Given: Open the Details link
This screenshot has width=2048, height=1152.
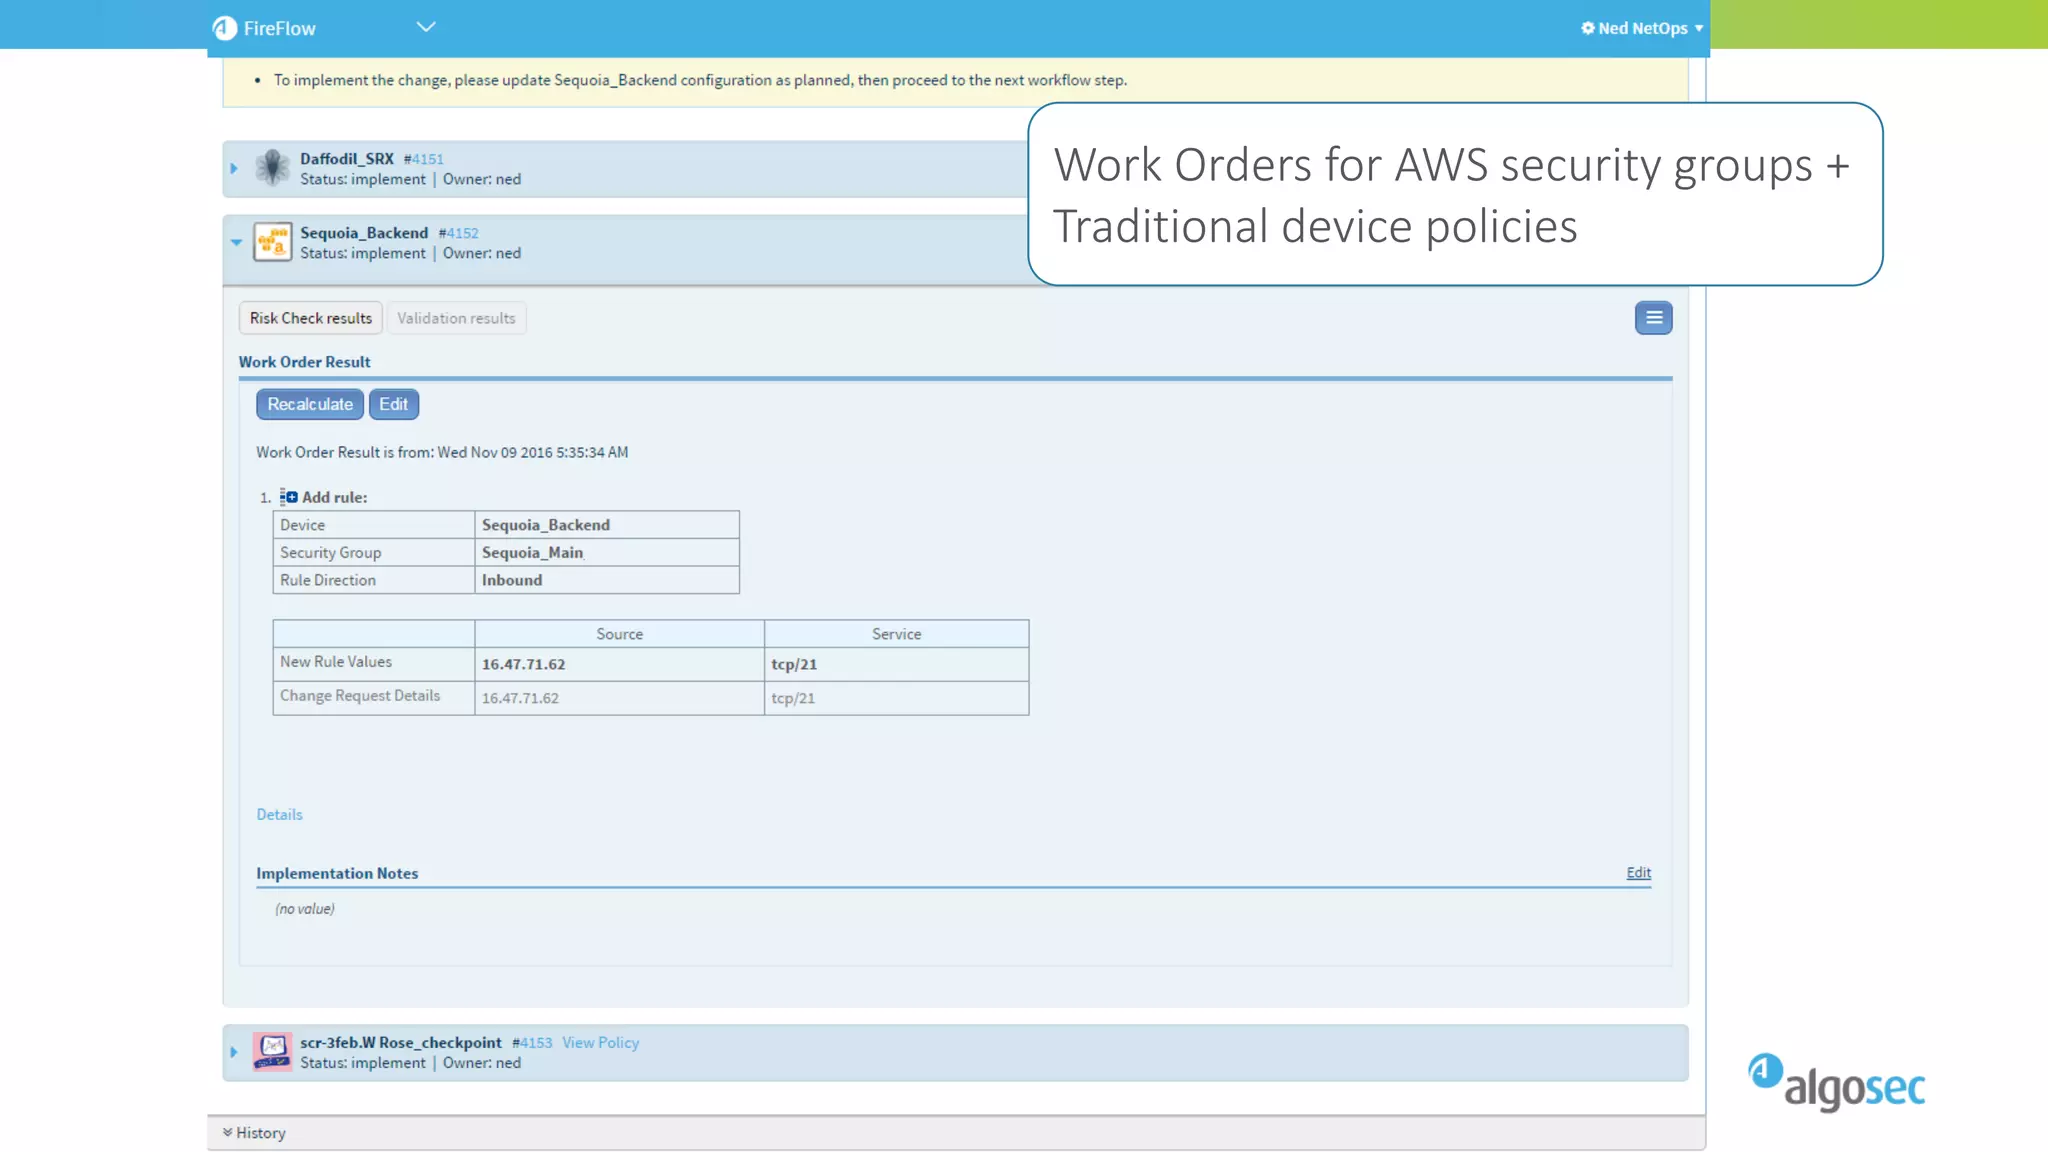Looking at the screenshot, I should point(279,814).
